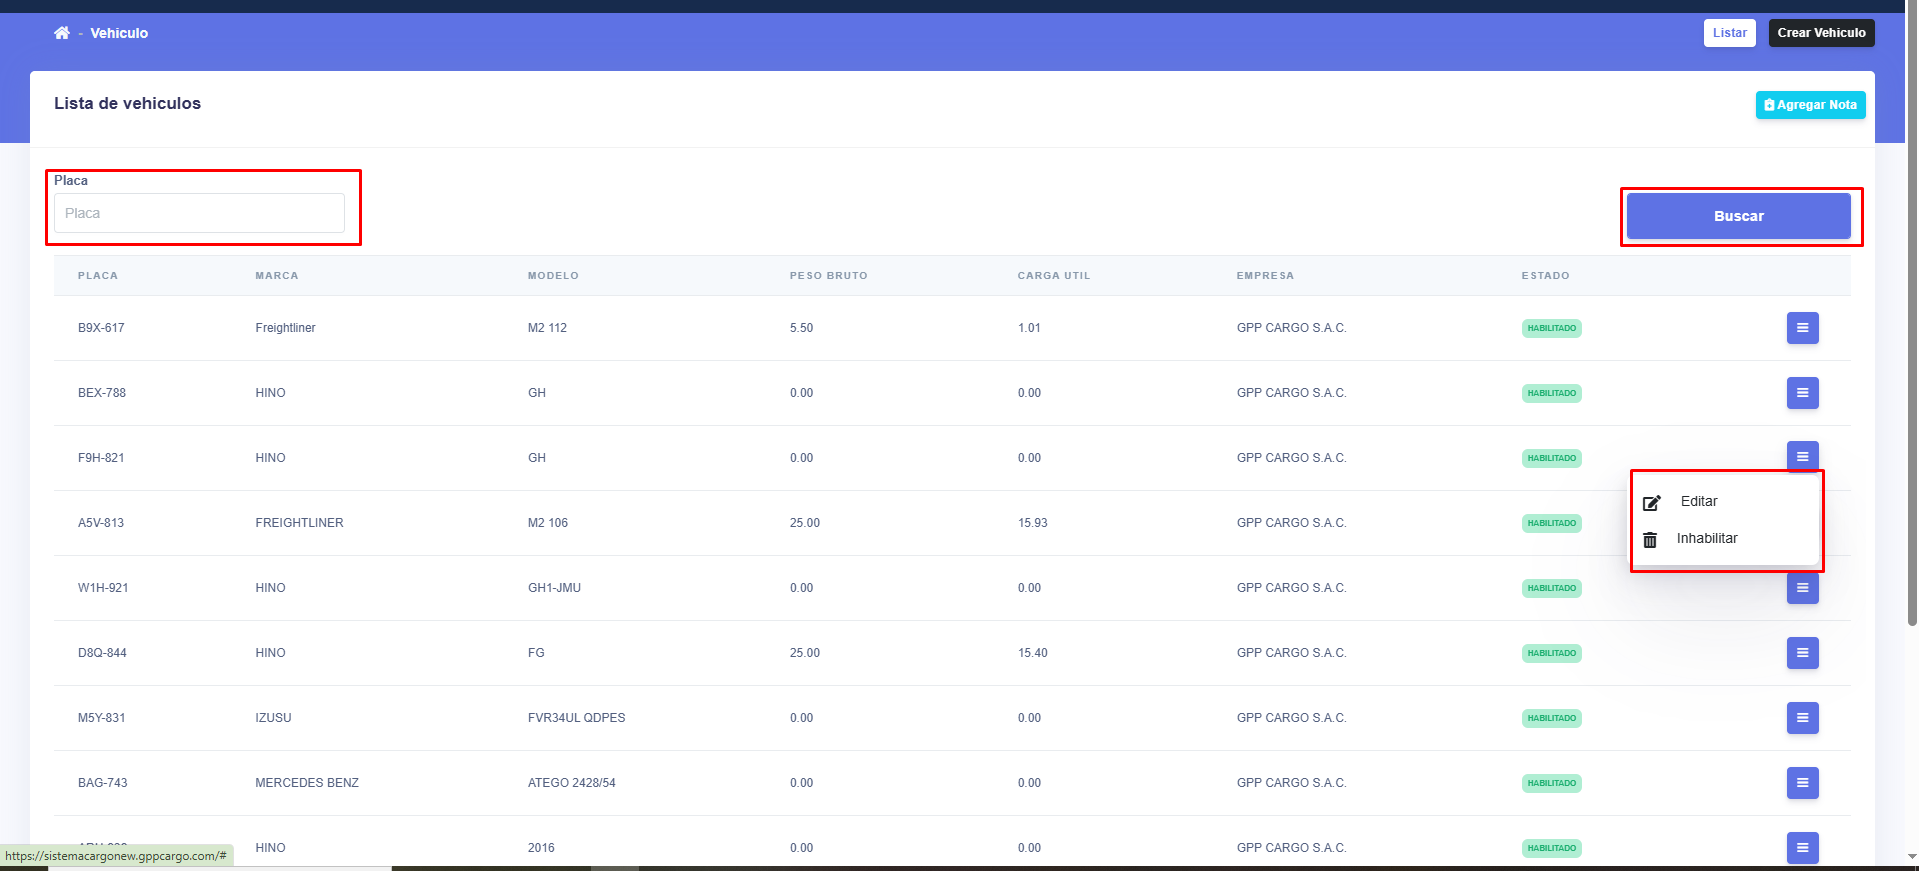
Task: Select Editar from the context menu
Action: coord(1699,502)
